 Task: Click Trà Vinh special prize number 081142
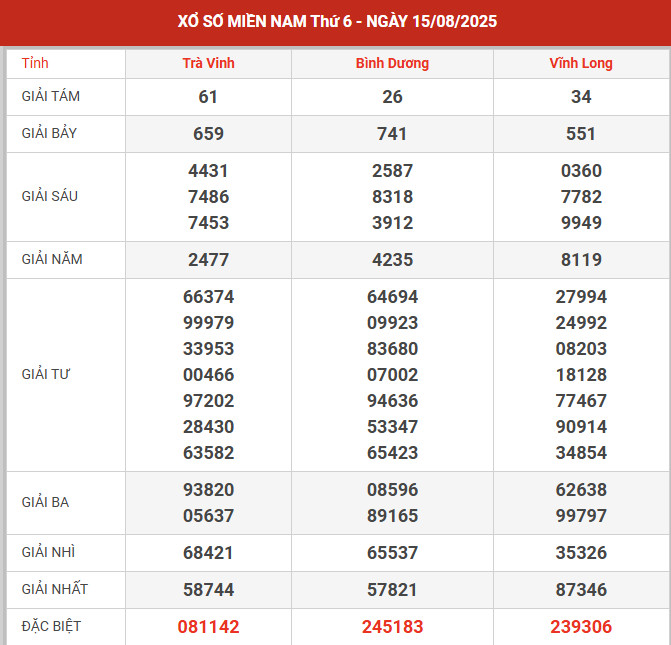[208, 627]
